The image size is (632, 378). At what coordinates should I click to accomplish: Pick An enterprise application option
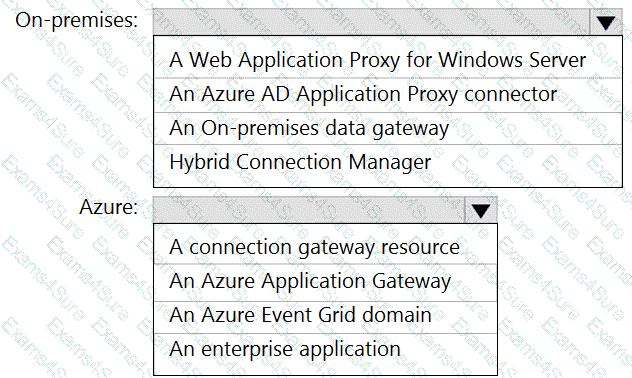click(x=325, y=349)
